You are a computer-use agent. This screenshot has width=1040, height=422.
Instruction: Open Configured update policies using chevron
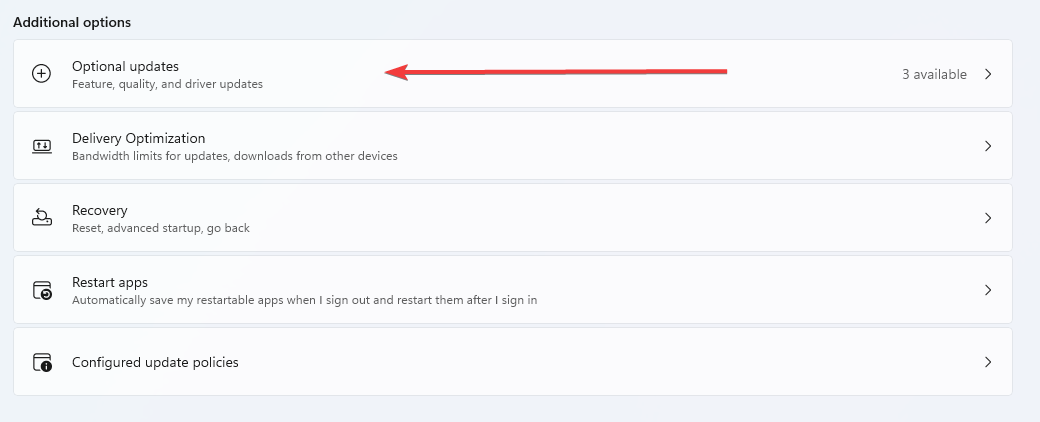pos(988,362)
